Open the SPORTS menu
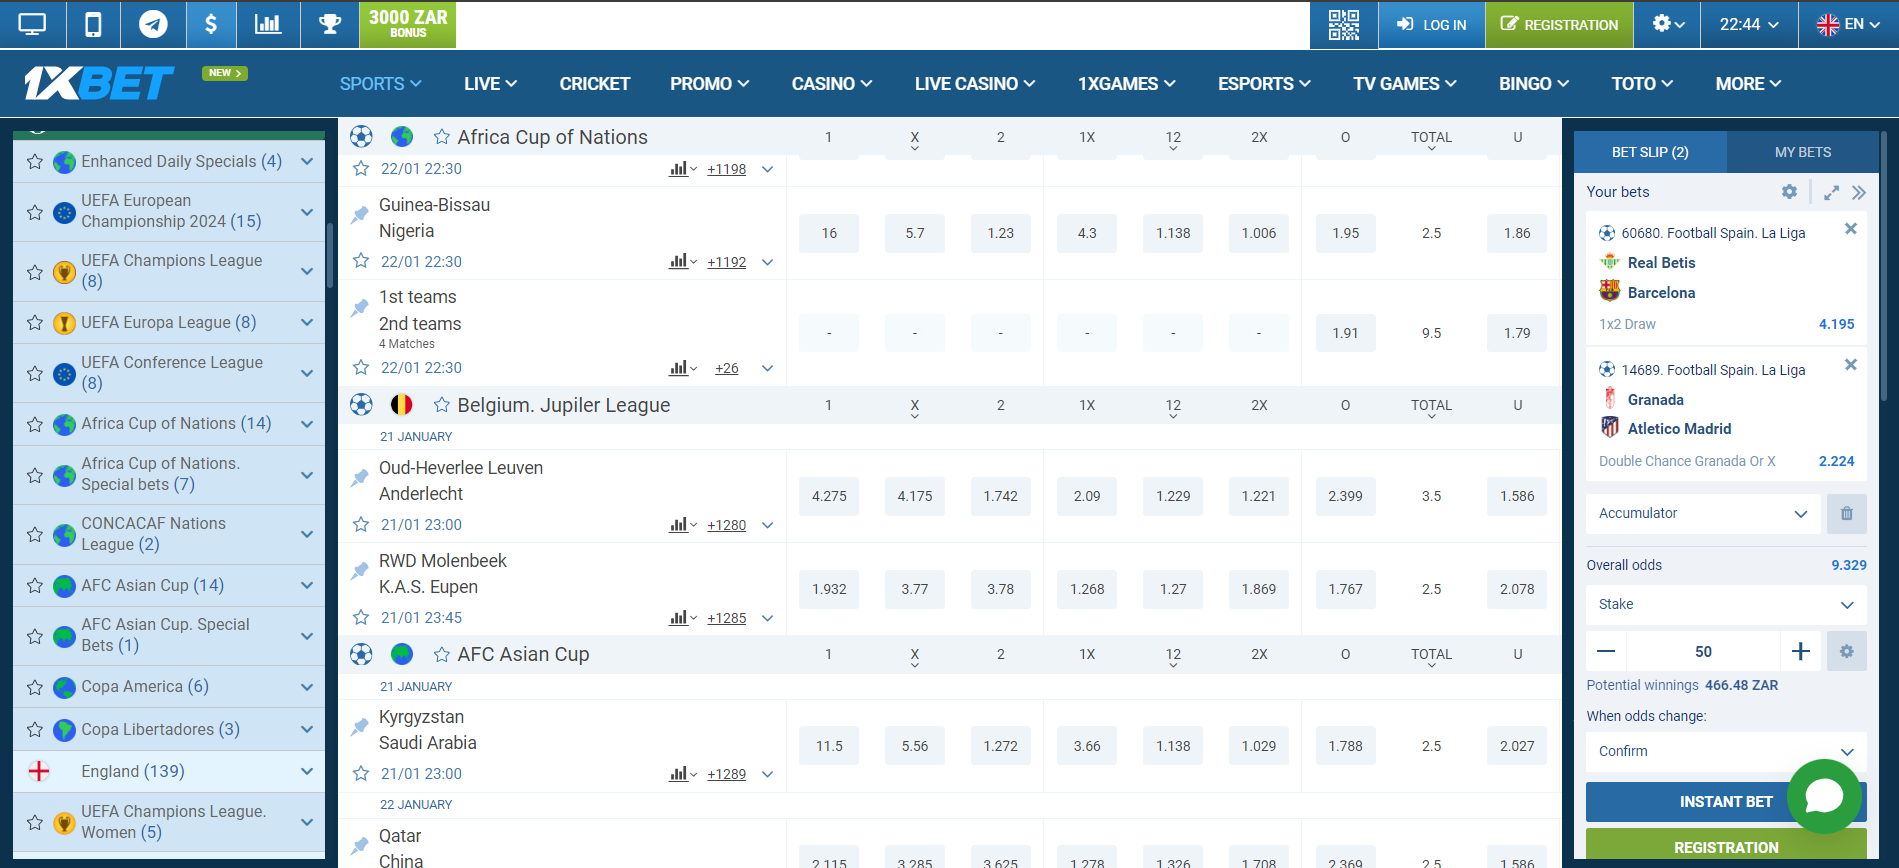The image size is (1899, 868). point(380,84)
